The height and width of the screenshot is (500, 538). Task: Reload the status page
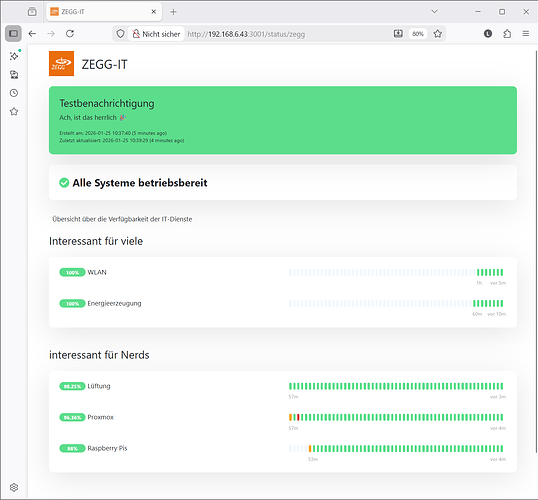click(70, 34)
